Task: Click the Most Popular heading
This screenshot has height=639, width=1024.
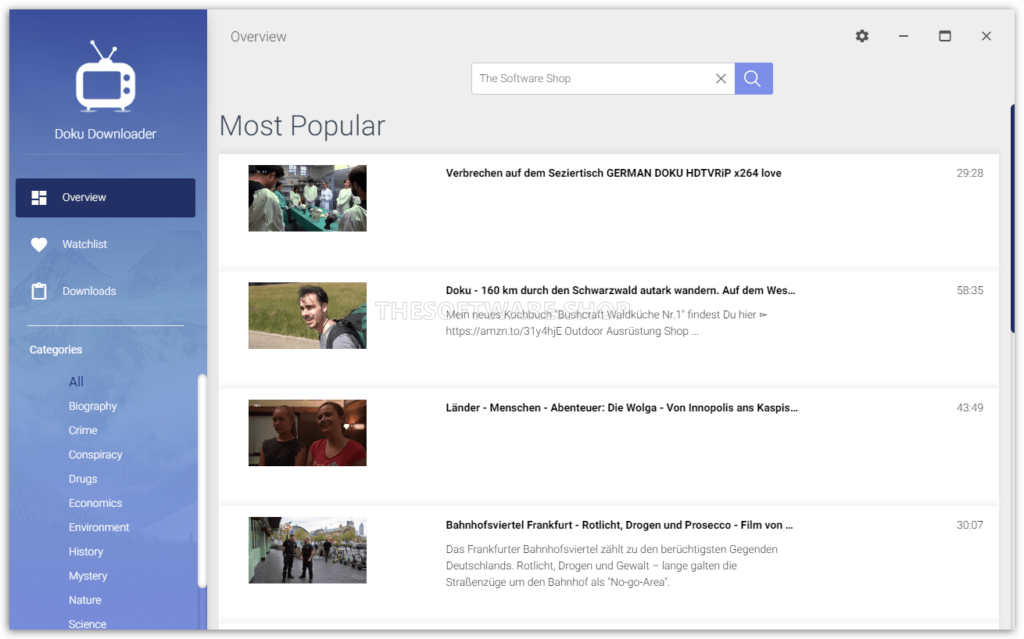Action: 302,126
